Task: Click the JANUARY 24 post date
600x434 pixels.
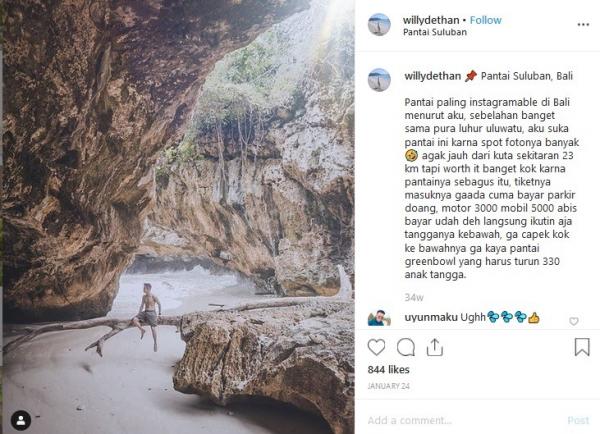Action: (x=389, y=385)
